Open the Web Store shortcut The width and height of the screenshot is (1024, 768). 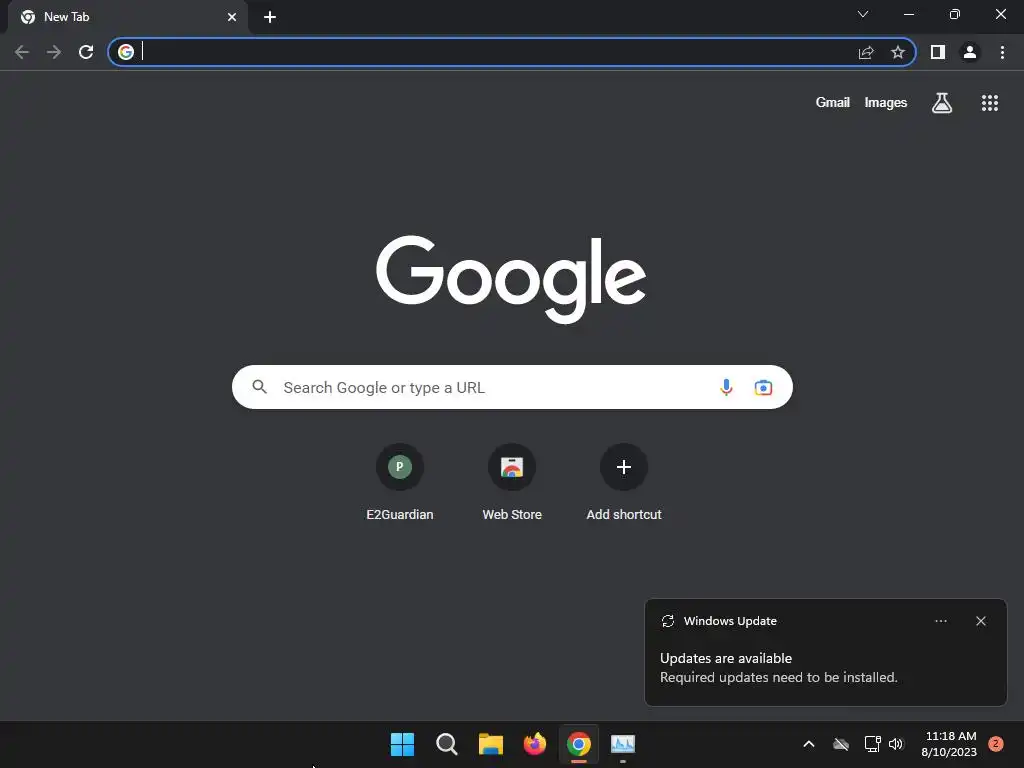pos(512,482)
